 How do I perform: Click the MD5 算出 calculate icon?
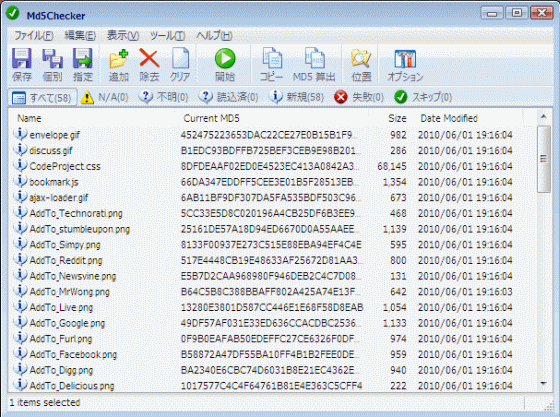pos(314,65)
